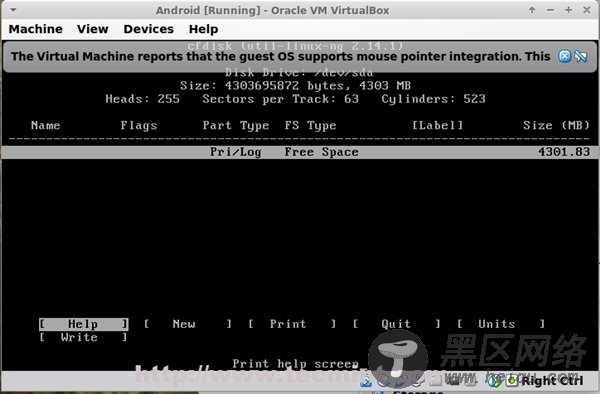
Task: Click the Size: 4303695872 bytes line
Action: point(295,86)
